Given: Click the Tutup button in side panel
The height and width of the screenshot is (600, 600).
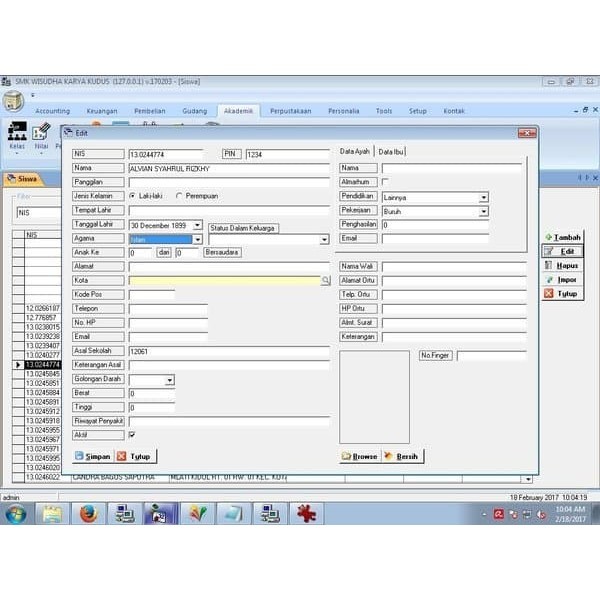Looking at the screenshot, I should click(563, 293).
